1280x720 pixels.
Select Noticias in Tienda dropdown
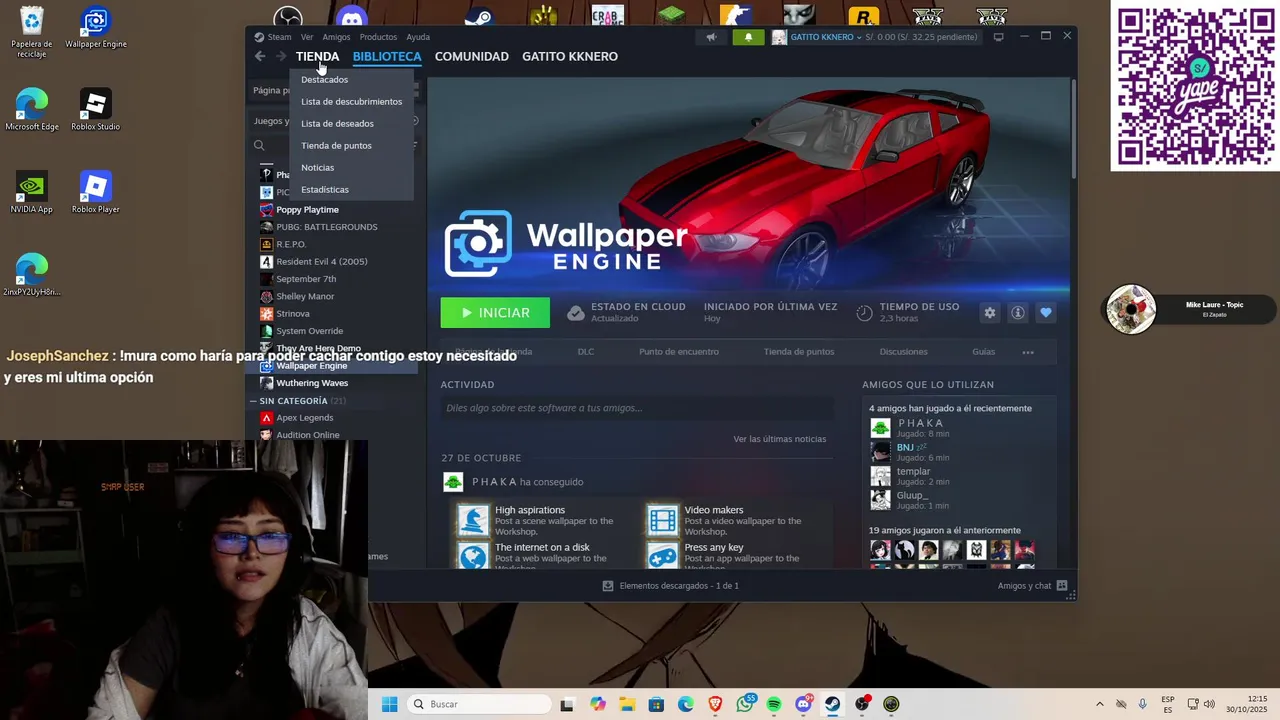point(318,168)
